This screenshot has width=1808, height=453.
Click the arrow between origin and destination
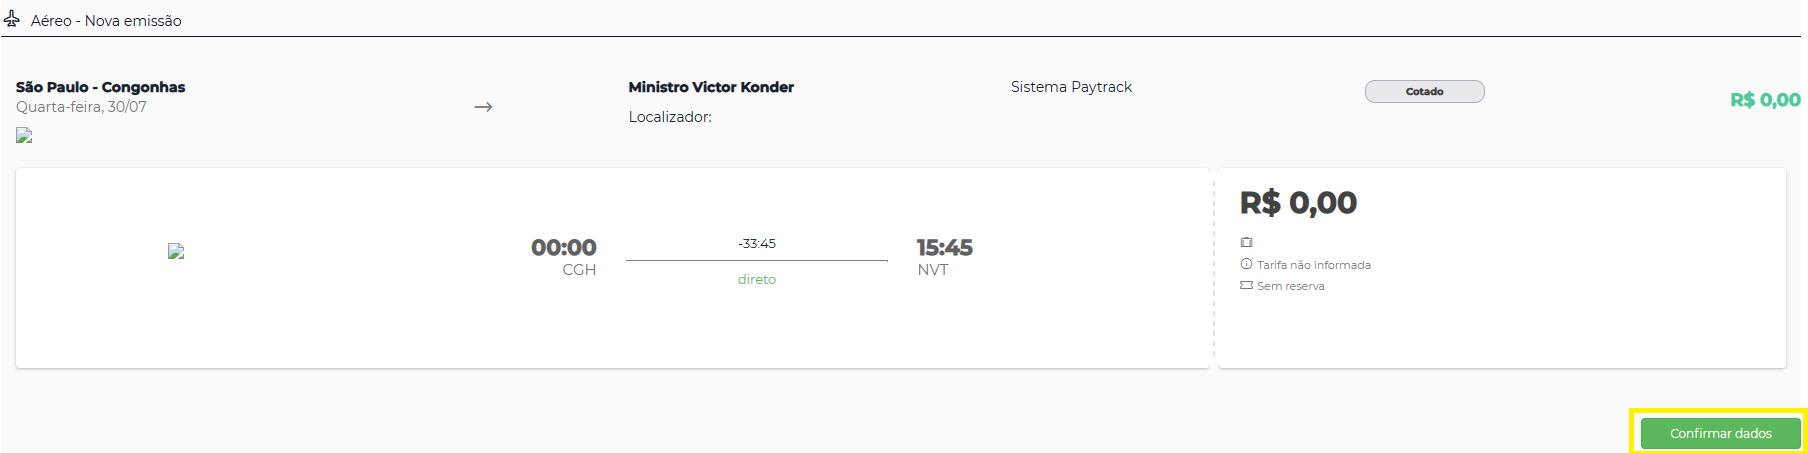483,107
